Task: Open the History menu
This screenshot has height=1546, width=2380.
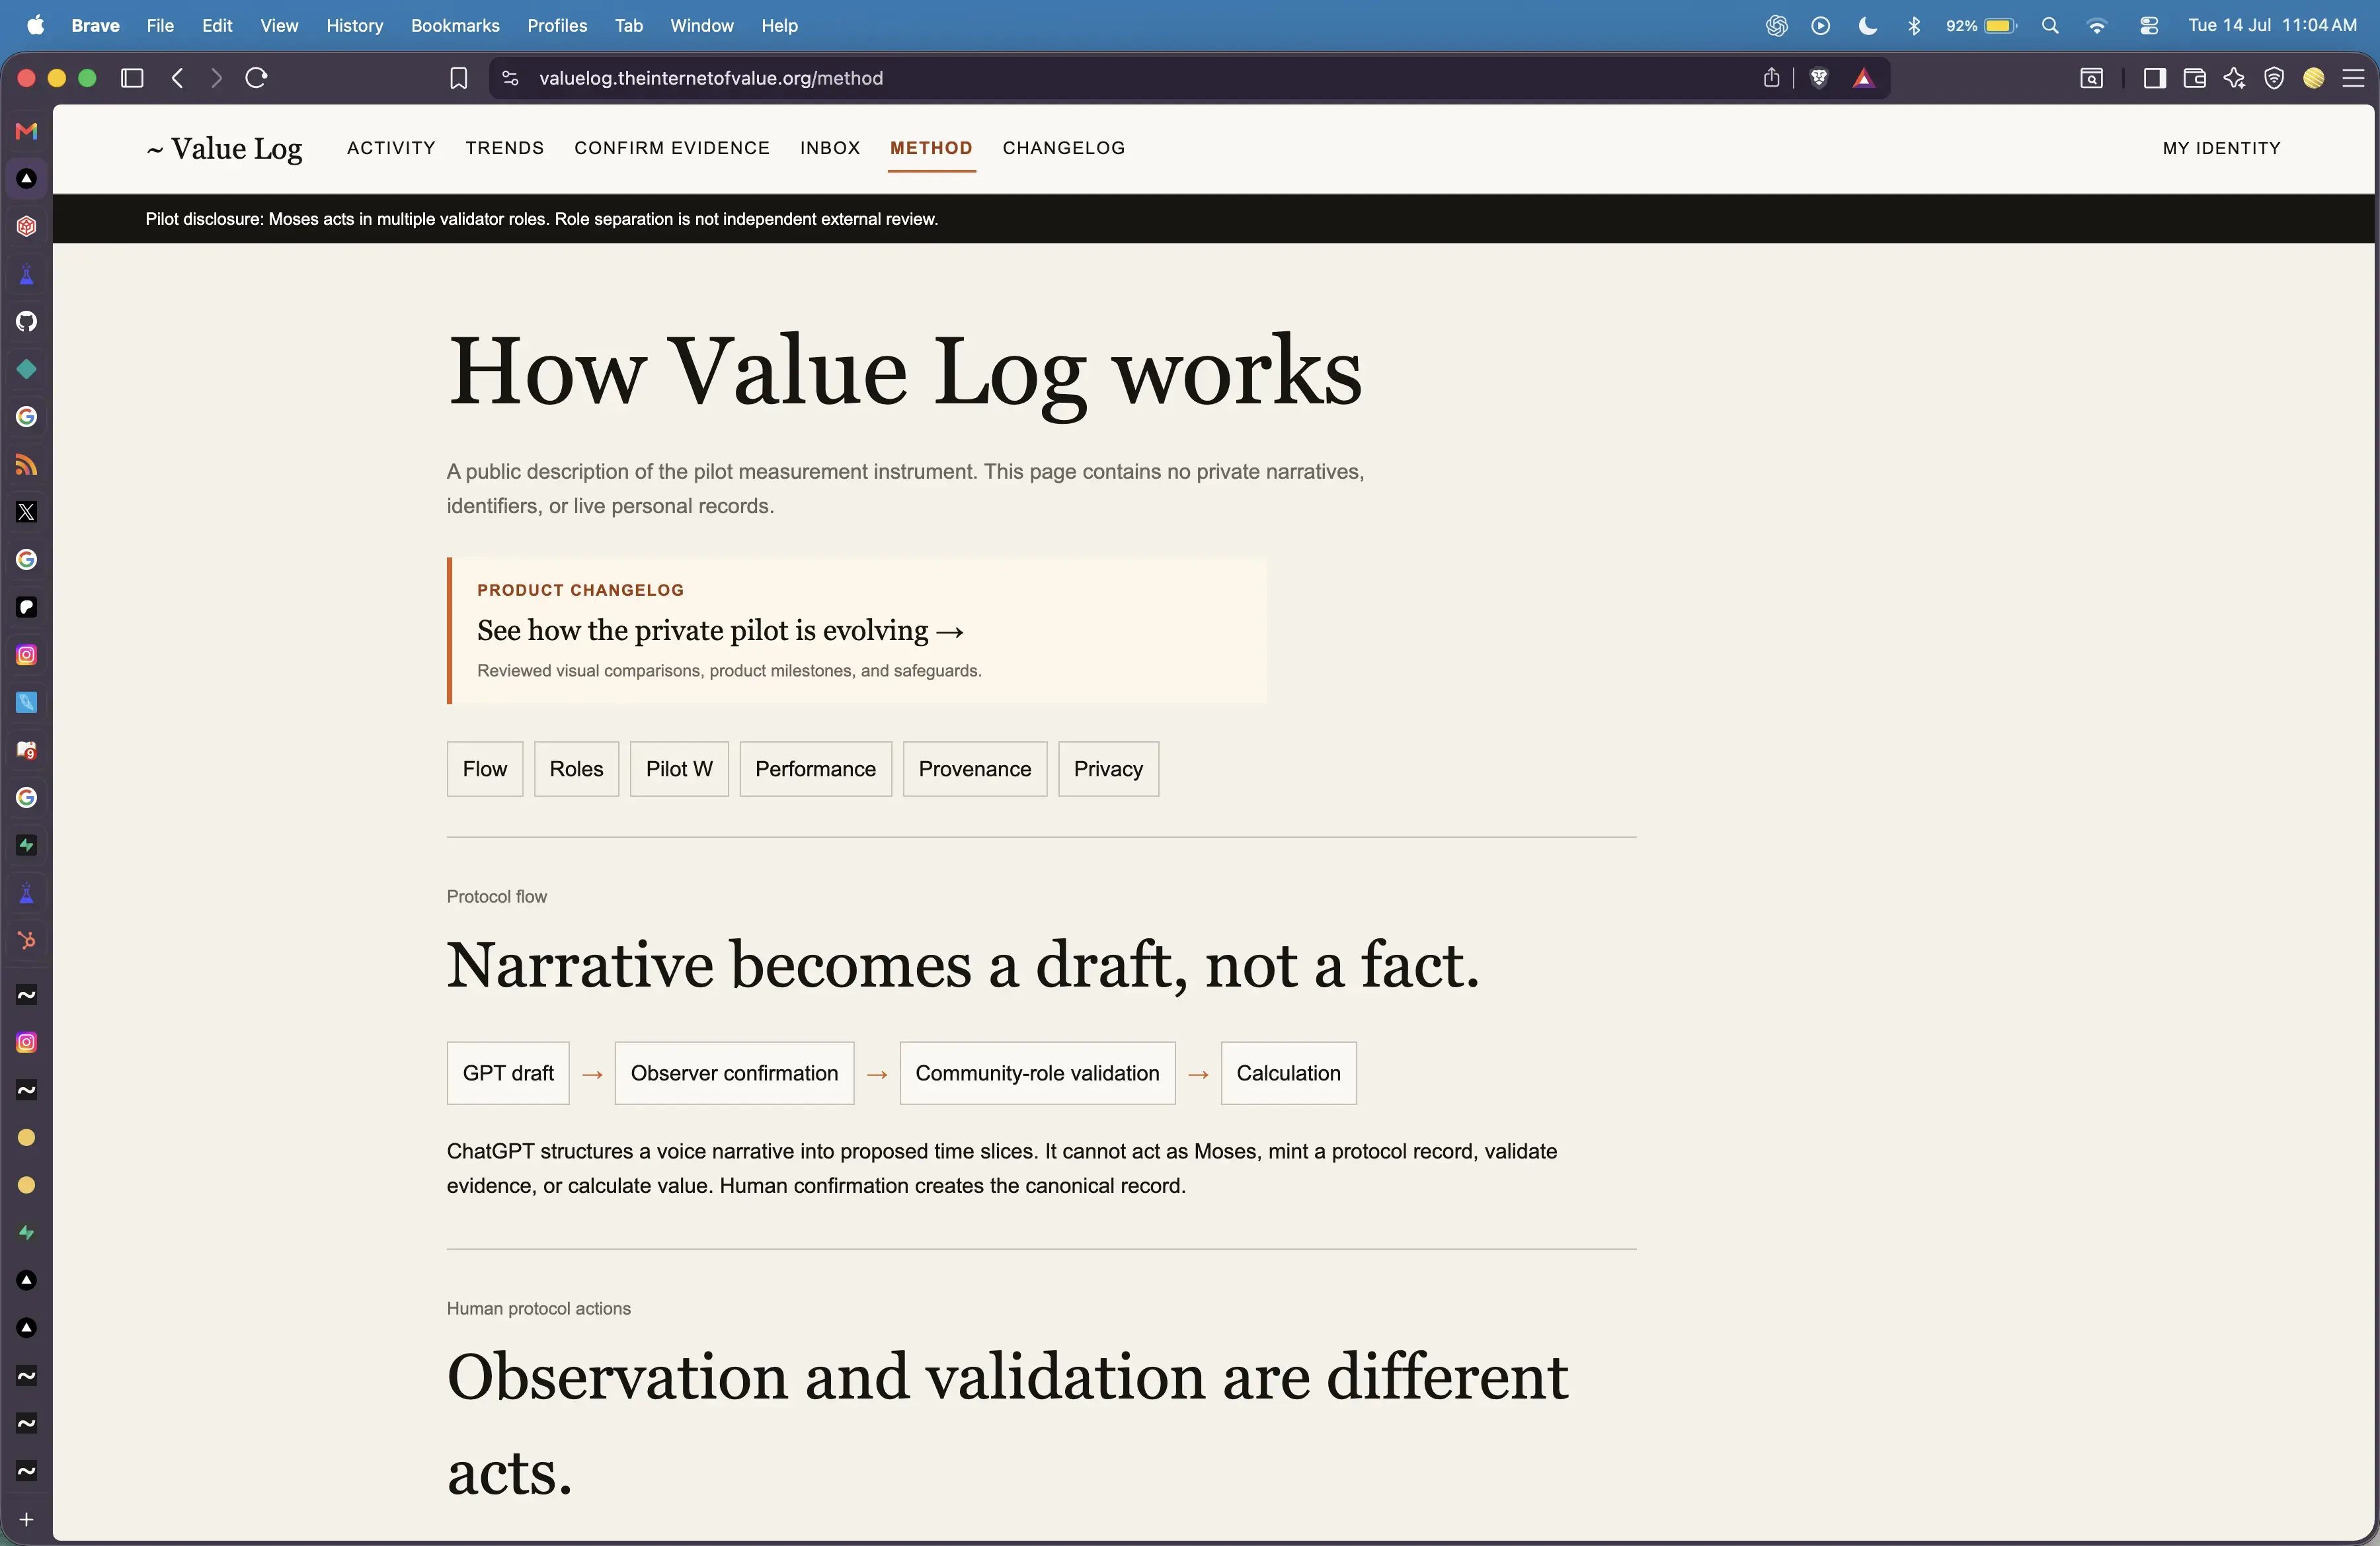Action: click(355, 26)
